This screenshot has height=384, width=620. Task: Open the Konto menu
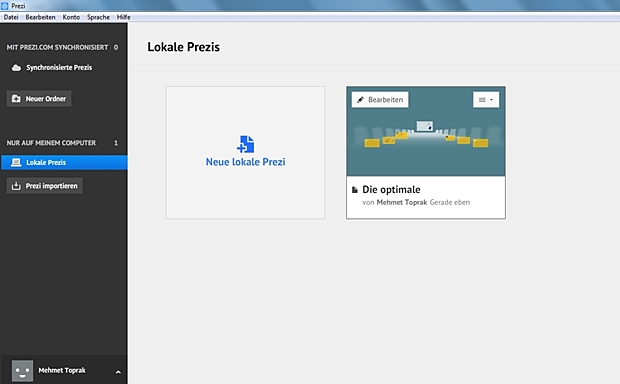pyautogui.click(x=71, y=17)
